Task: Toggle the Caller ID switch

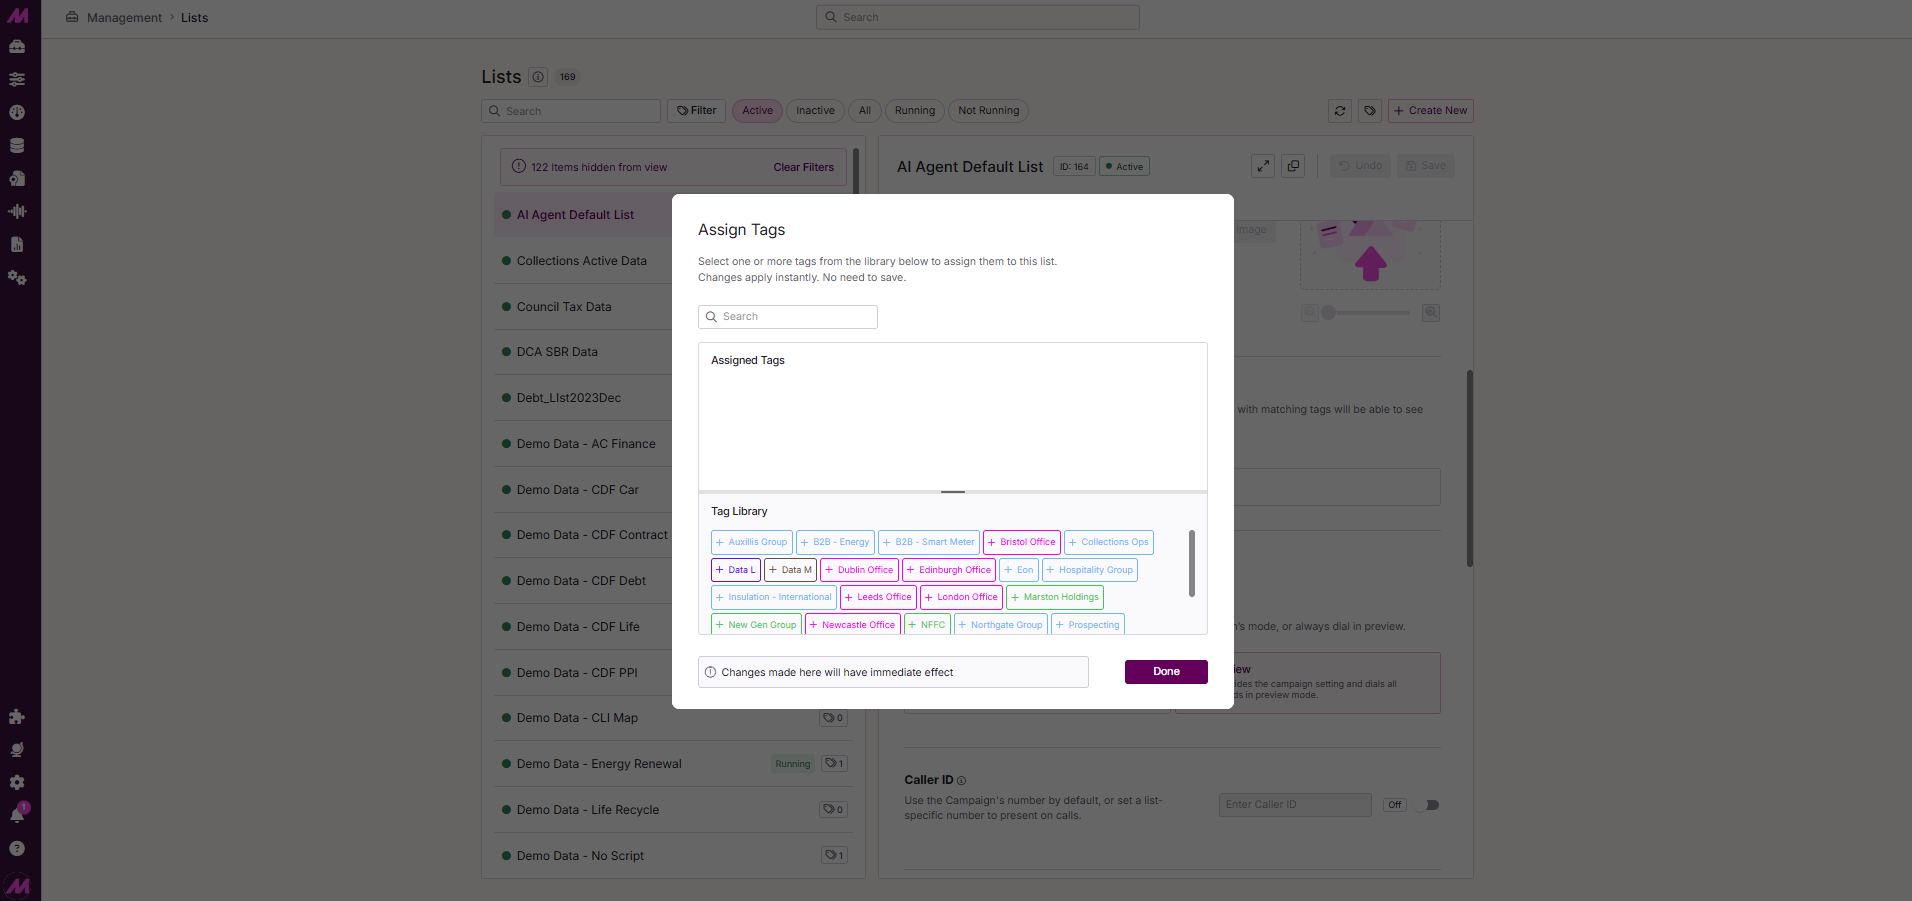Action: (x=1428, y=805)
